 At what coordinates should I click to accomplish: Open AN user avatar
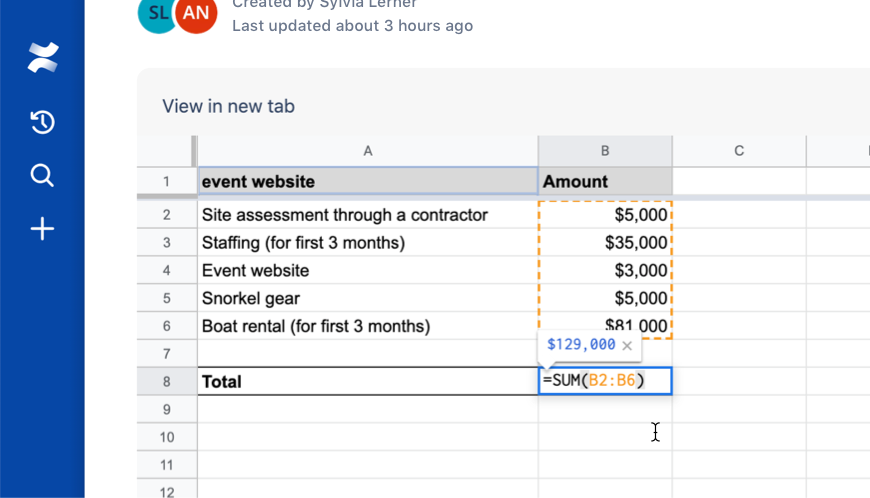196,13
